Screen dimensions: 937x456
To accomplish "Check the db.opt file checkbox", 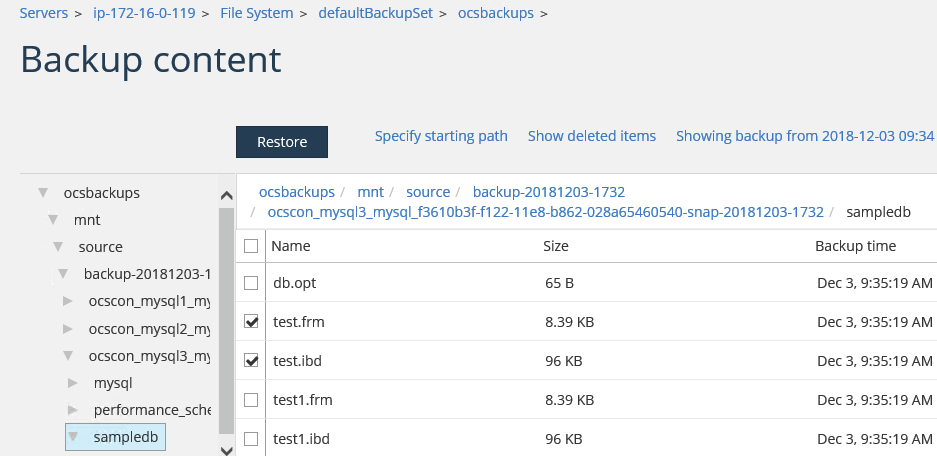I will (251, 283).
